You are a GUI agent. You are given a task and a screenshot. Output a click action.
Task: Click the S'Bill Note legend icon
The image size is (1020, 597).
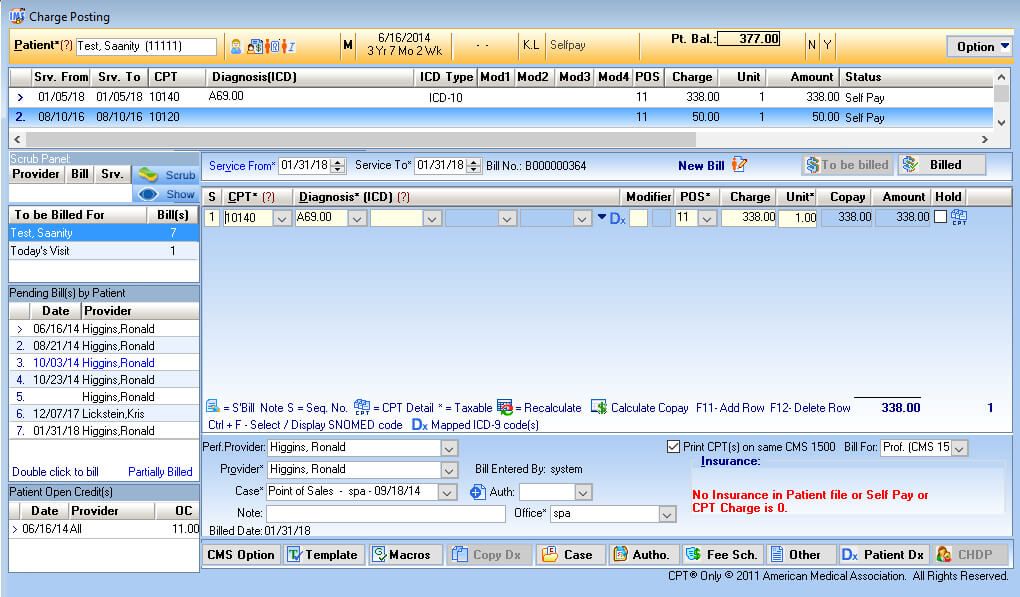tap(213, 406)
